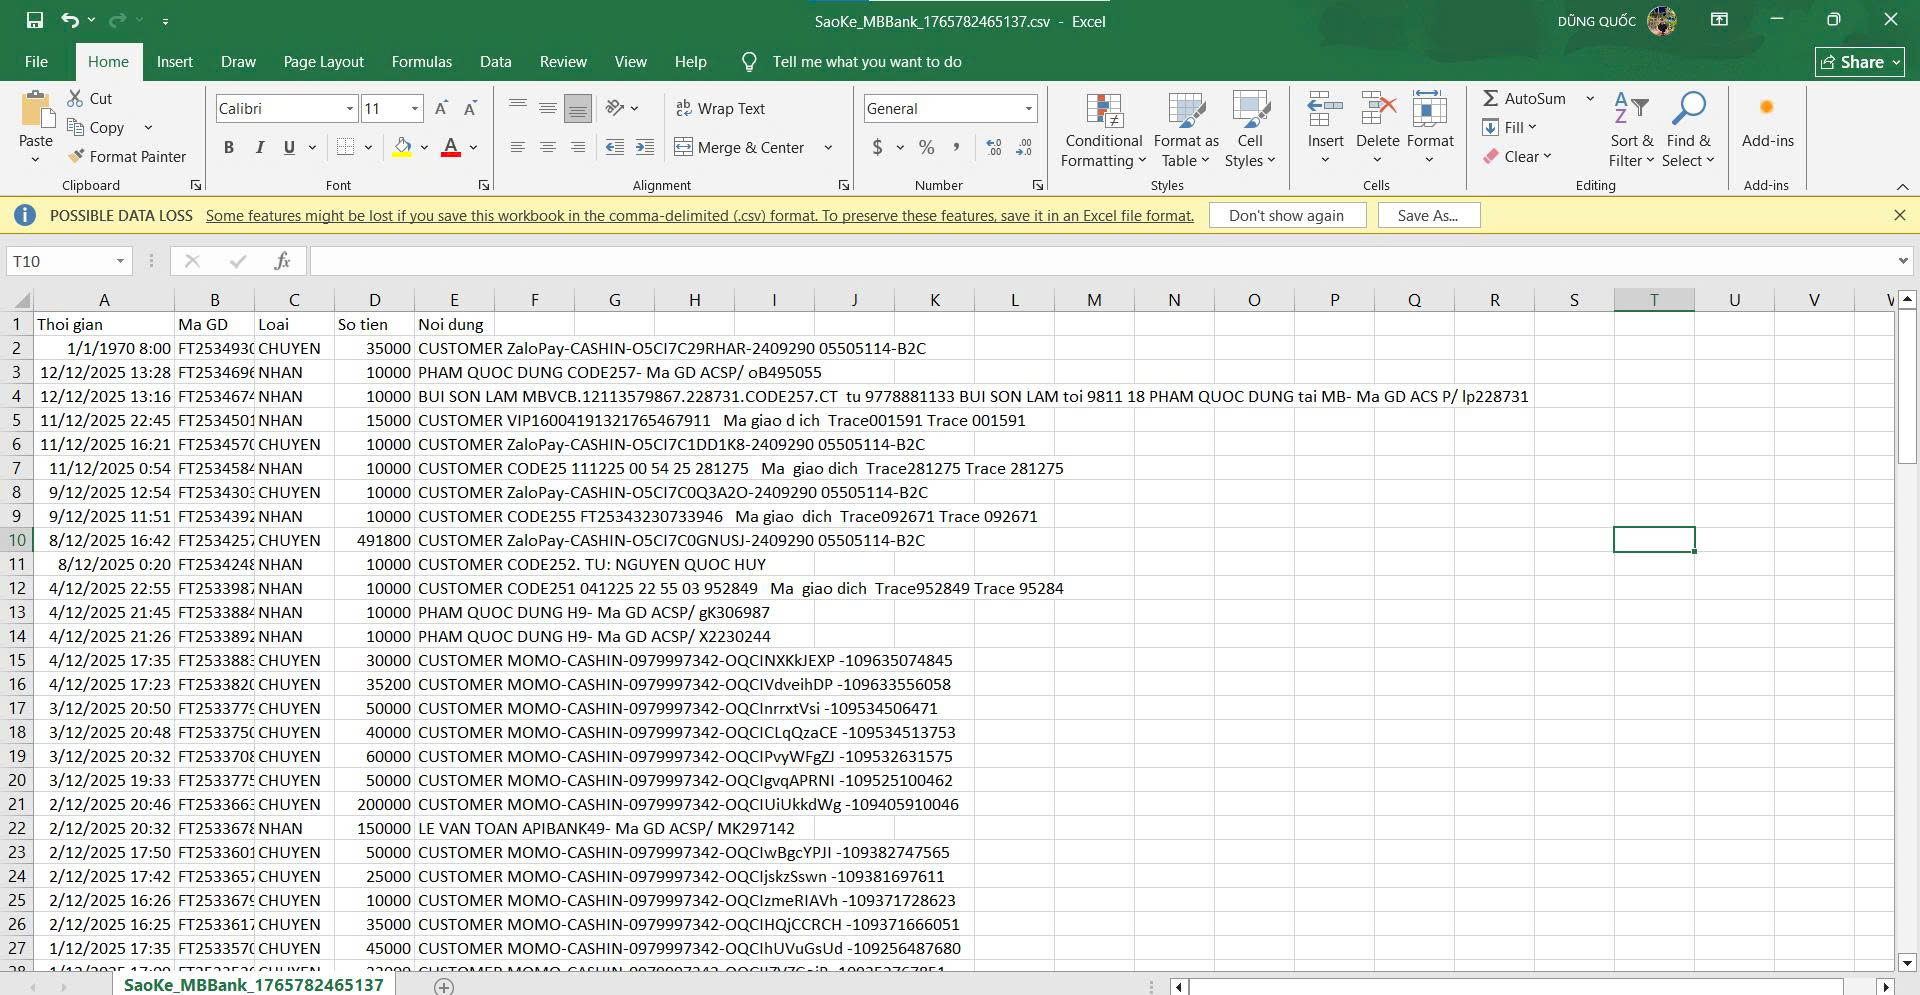Toggle Wrap Text on selected cell
This screenshot has height=995, width=1920.
[x=720, y=108]
